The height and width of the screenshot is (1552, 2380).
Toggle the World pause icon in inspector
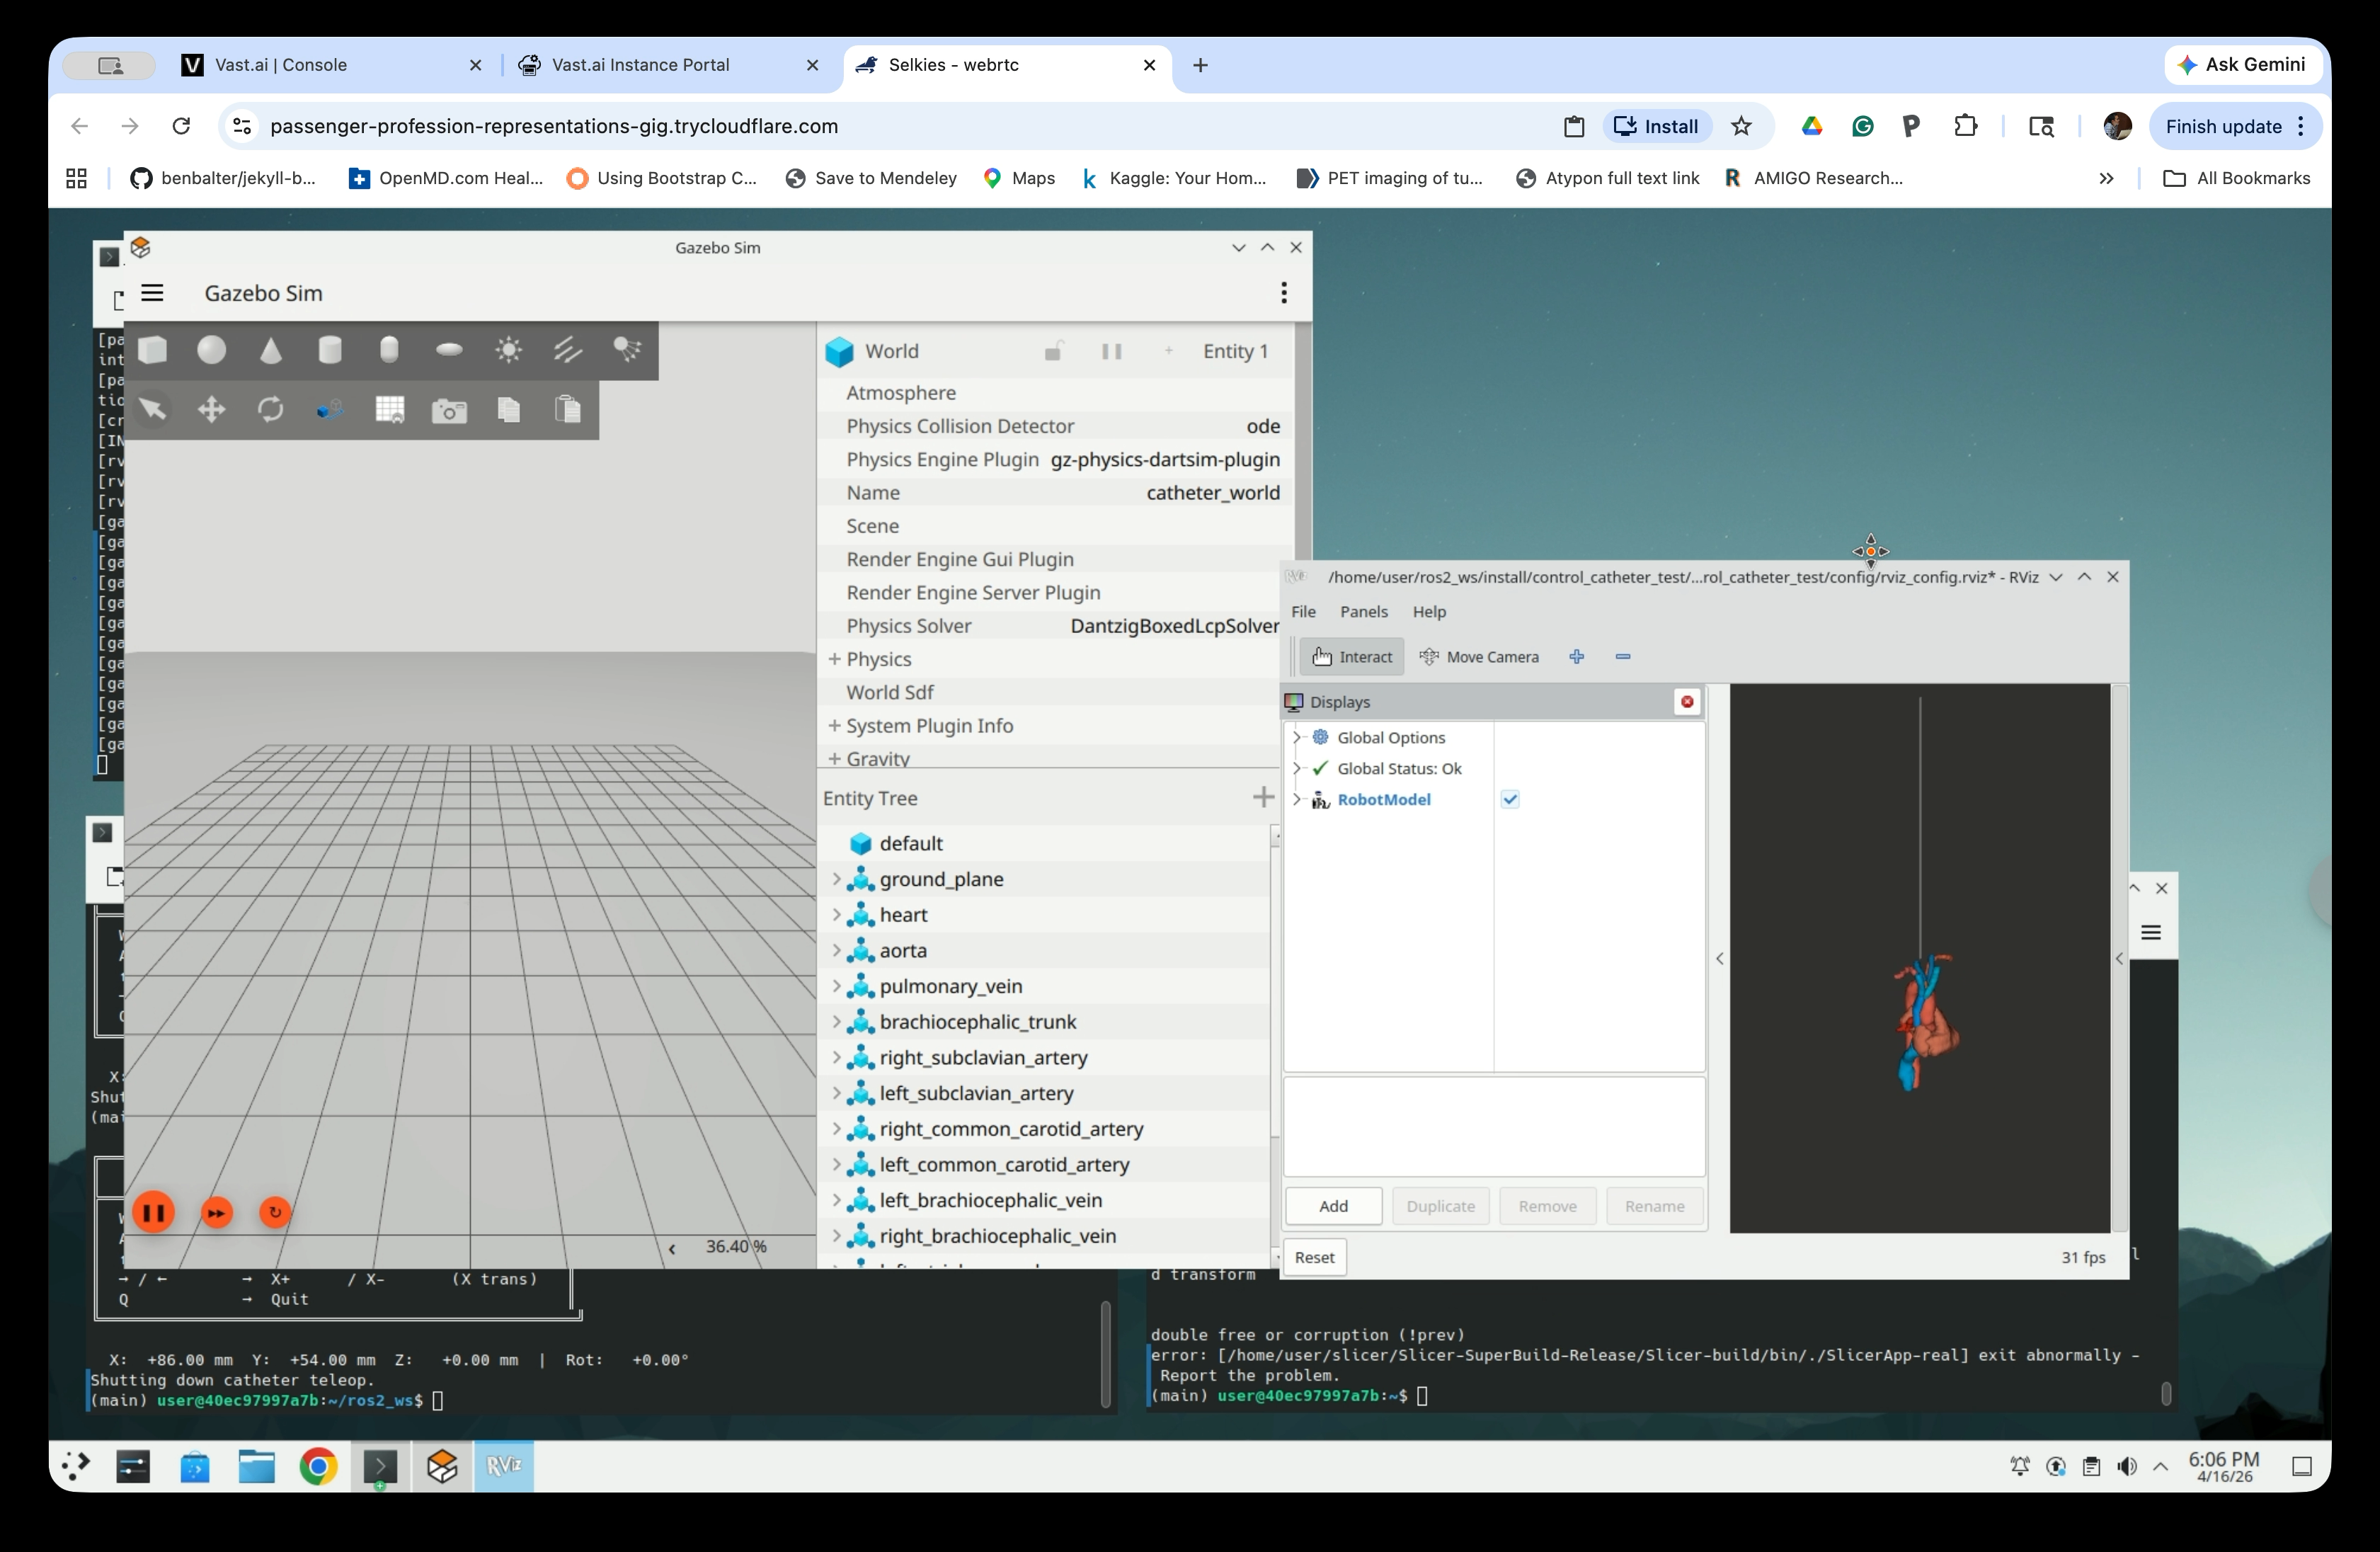click(1111, 351)
